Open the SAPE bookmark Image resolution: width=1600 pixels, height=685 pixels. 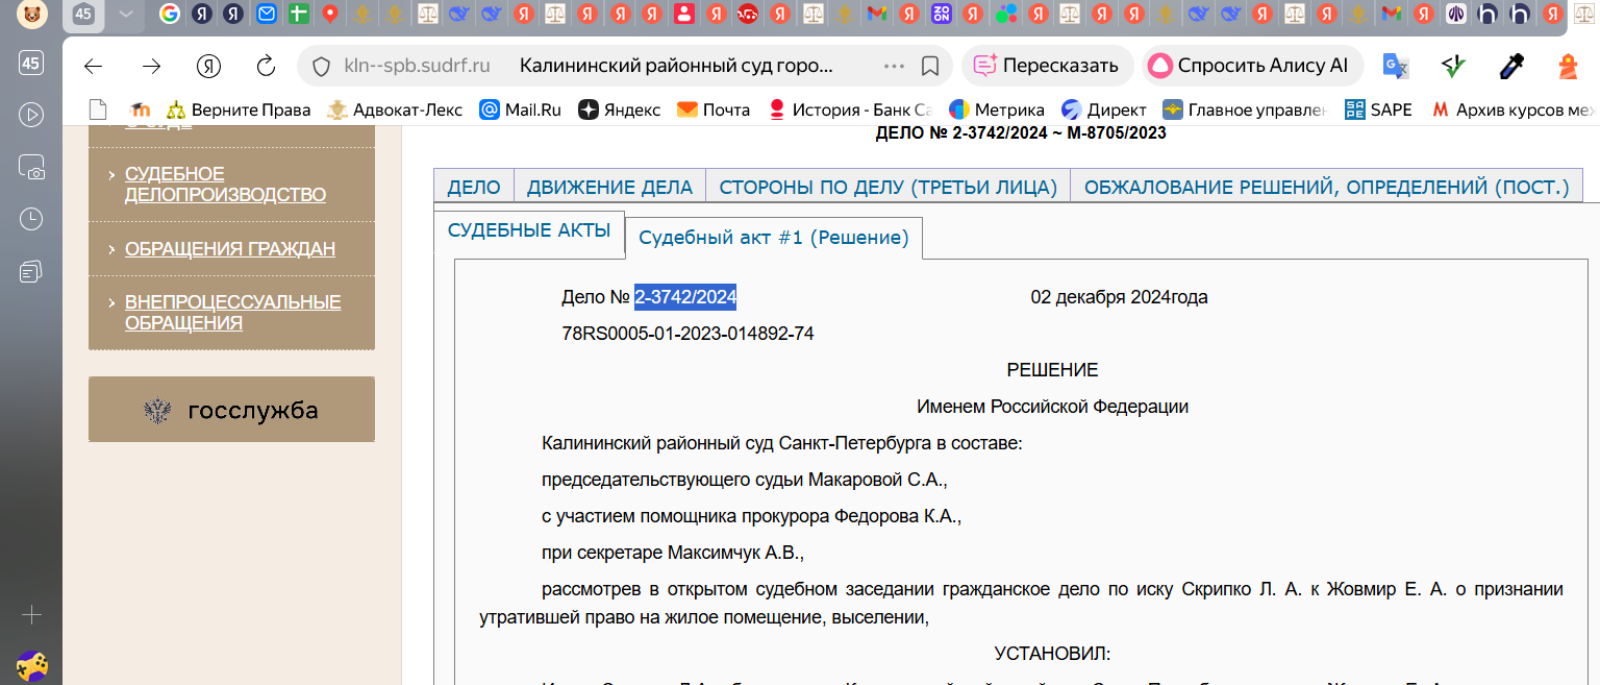[x=1378, y=110]
